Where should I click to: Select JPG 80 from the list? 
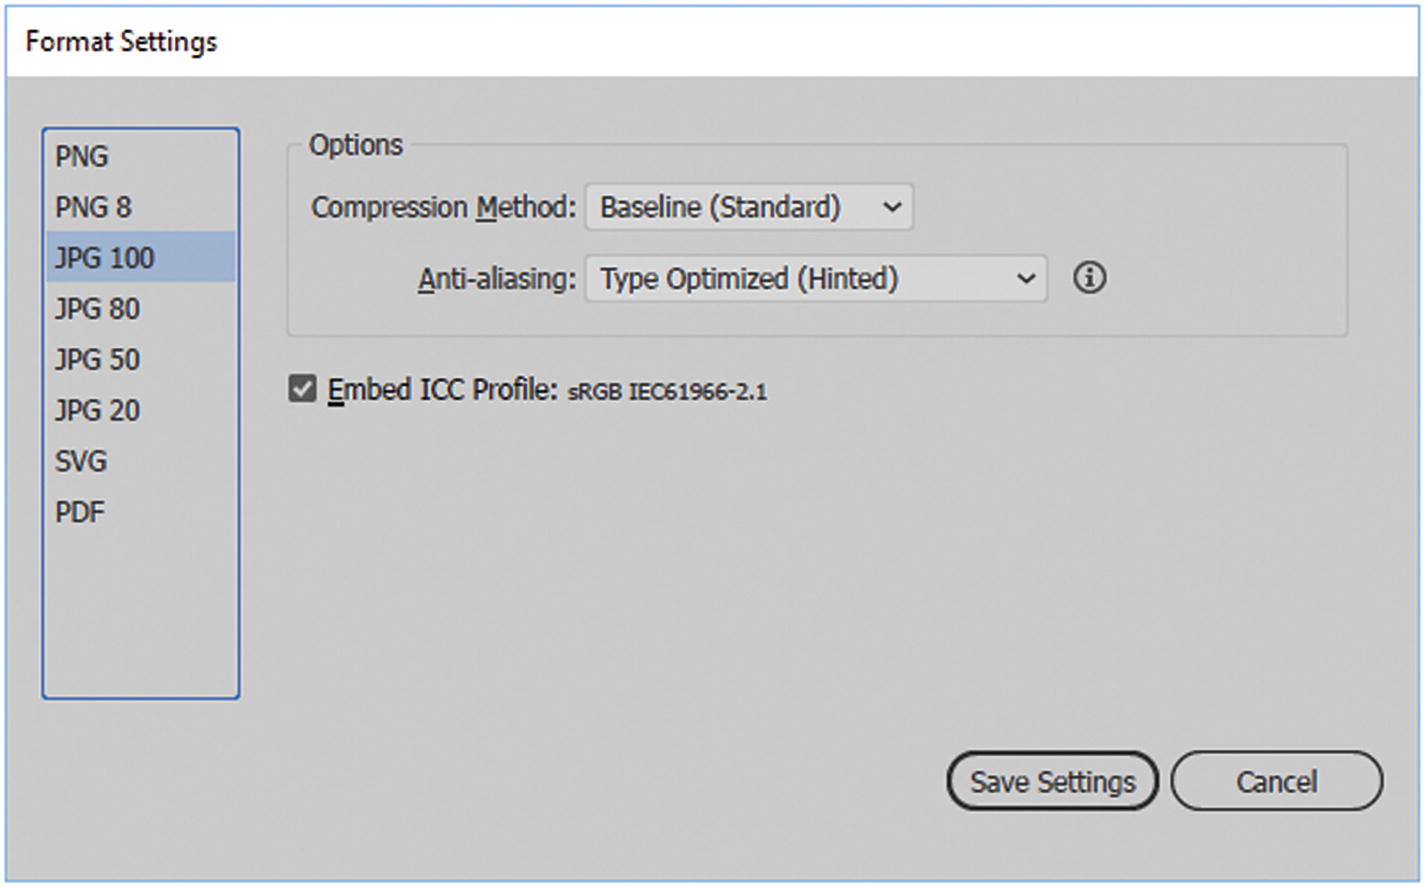click(x=97, y=309)
